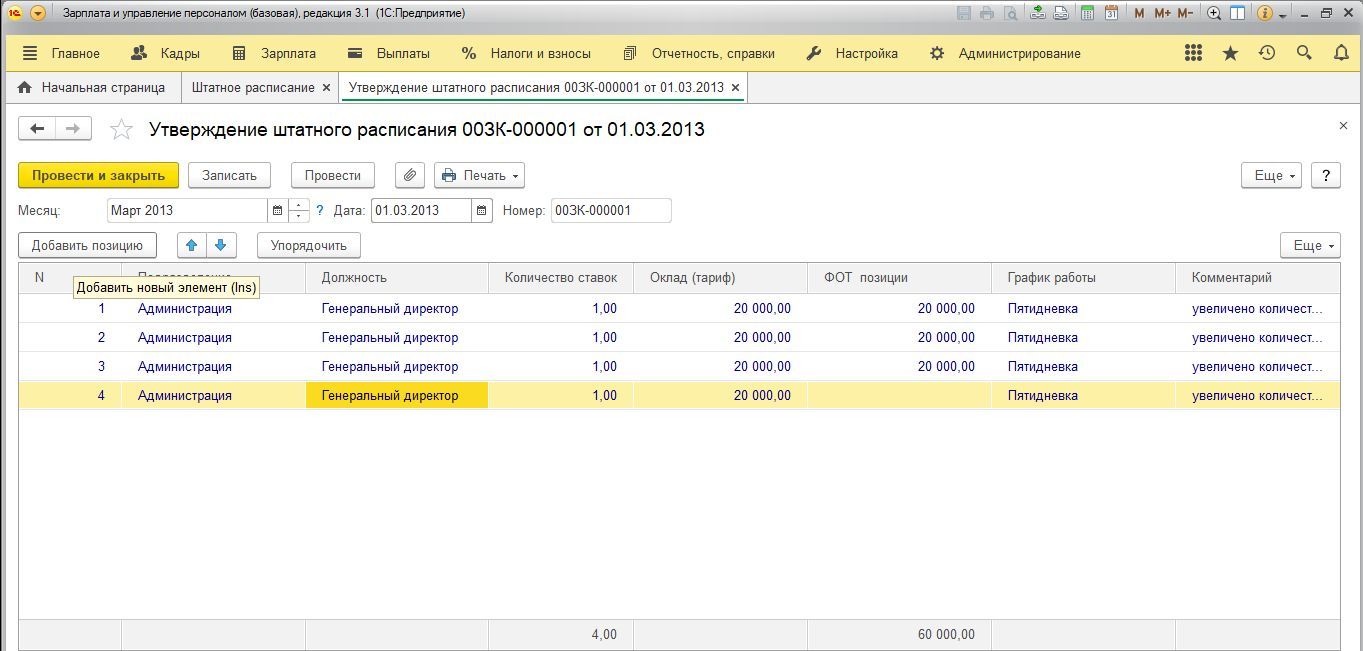This screenshot has width=1363, height=651.
Task: Click the paperclip attachments icon
Action: pos(410,175)
